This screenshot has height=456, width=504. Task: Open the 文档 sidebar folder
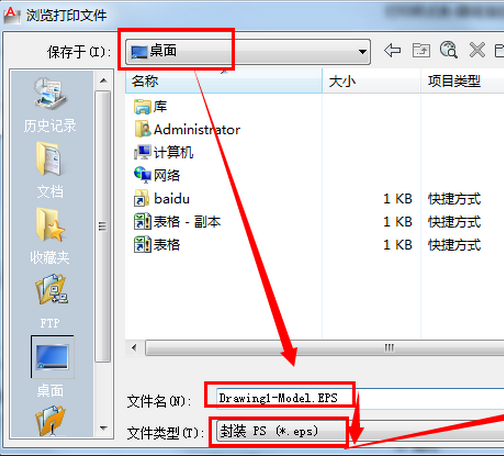tap(50, 170)
